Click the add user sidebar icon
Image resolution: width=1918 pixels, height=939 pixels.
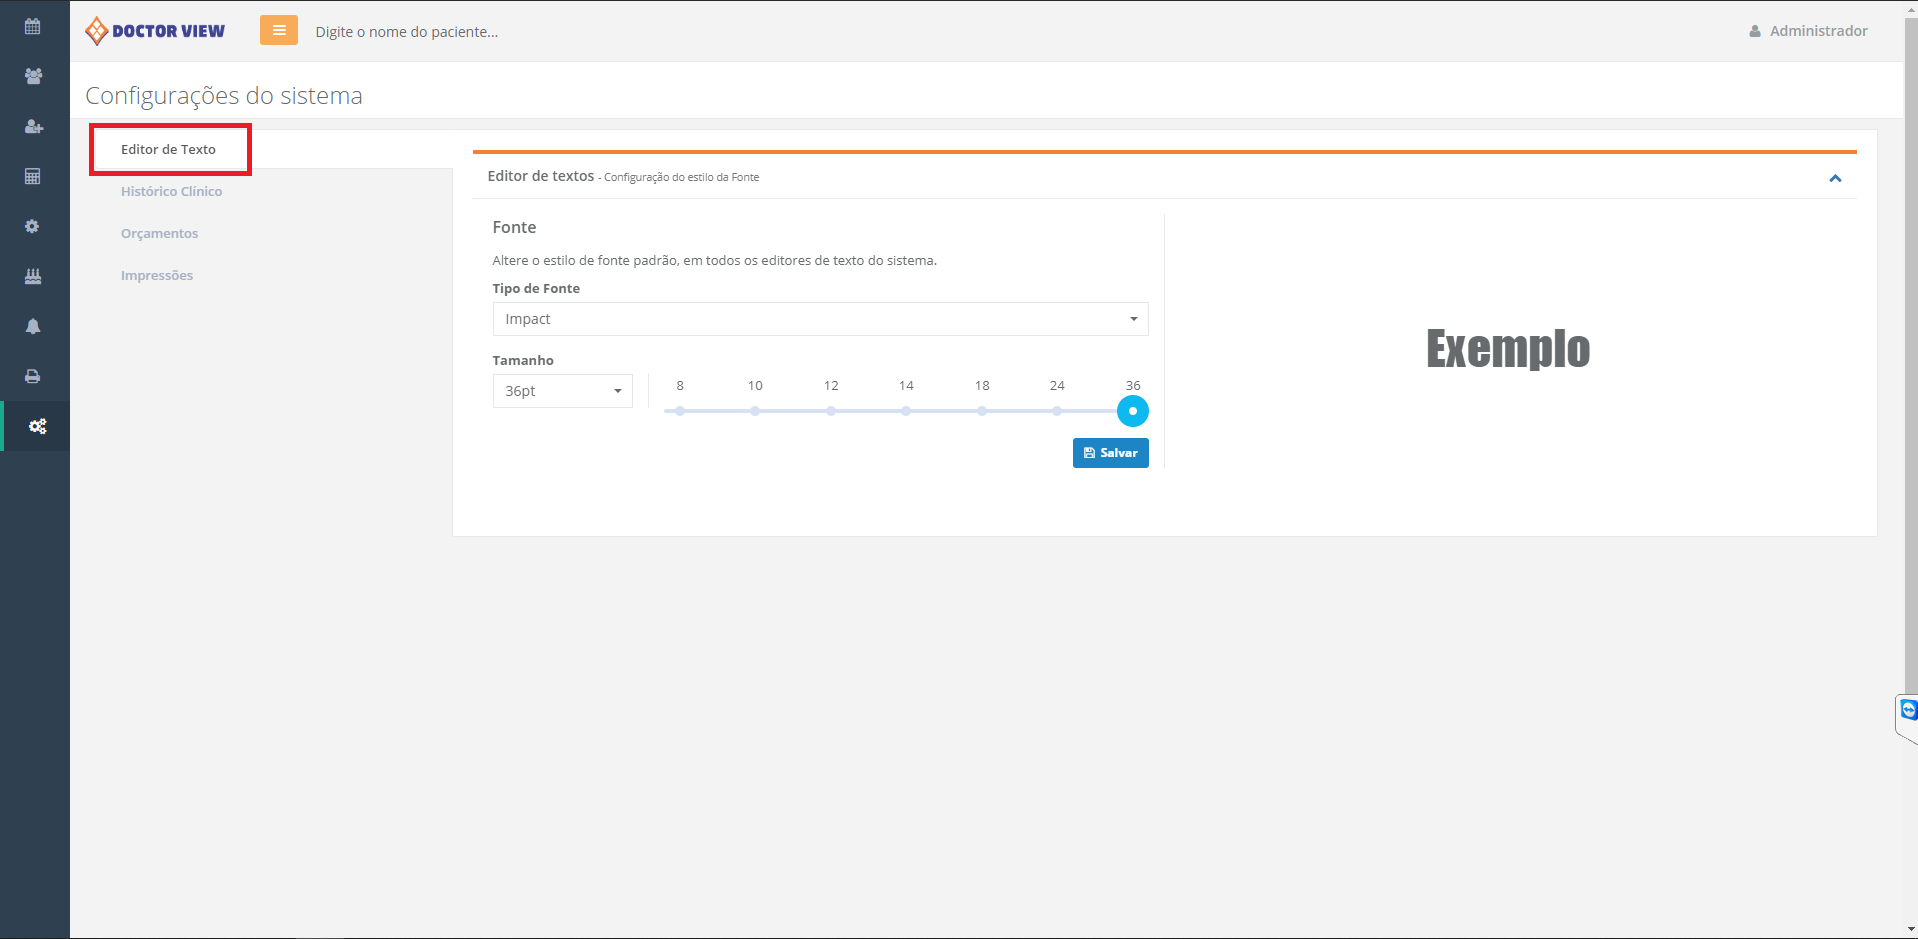pyautogui.click(x=33, y=127)
